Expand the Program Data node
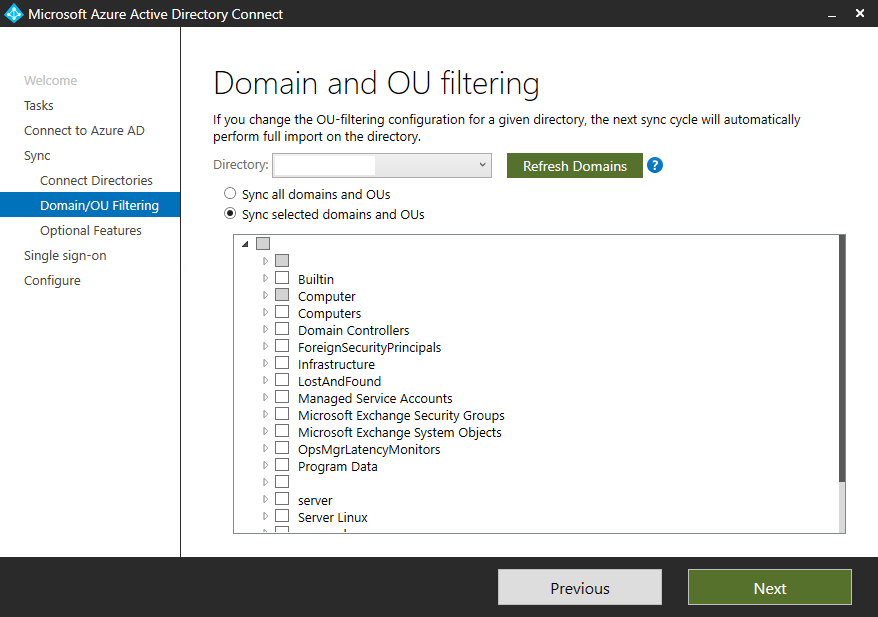Screen dimensions: 878x617 pyautogui.click(x=265, y=465)
